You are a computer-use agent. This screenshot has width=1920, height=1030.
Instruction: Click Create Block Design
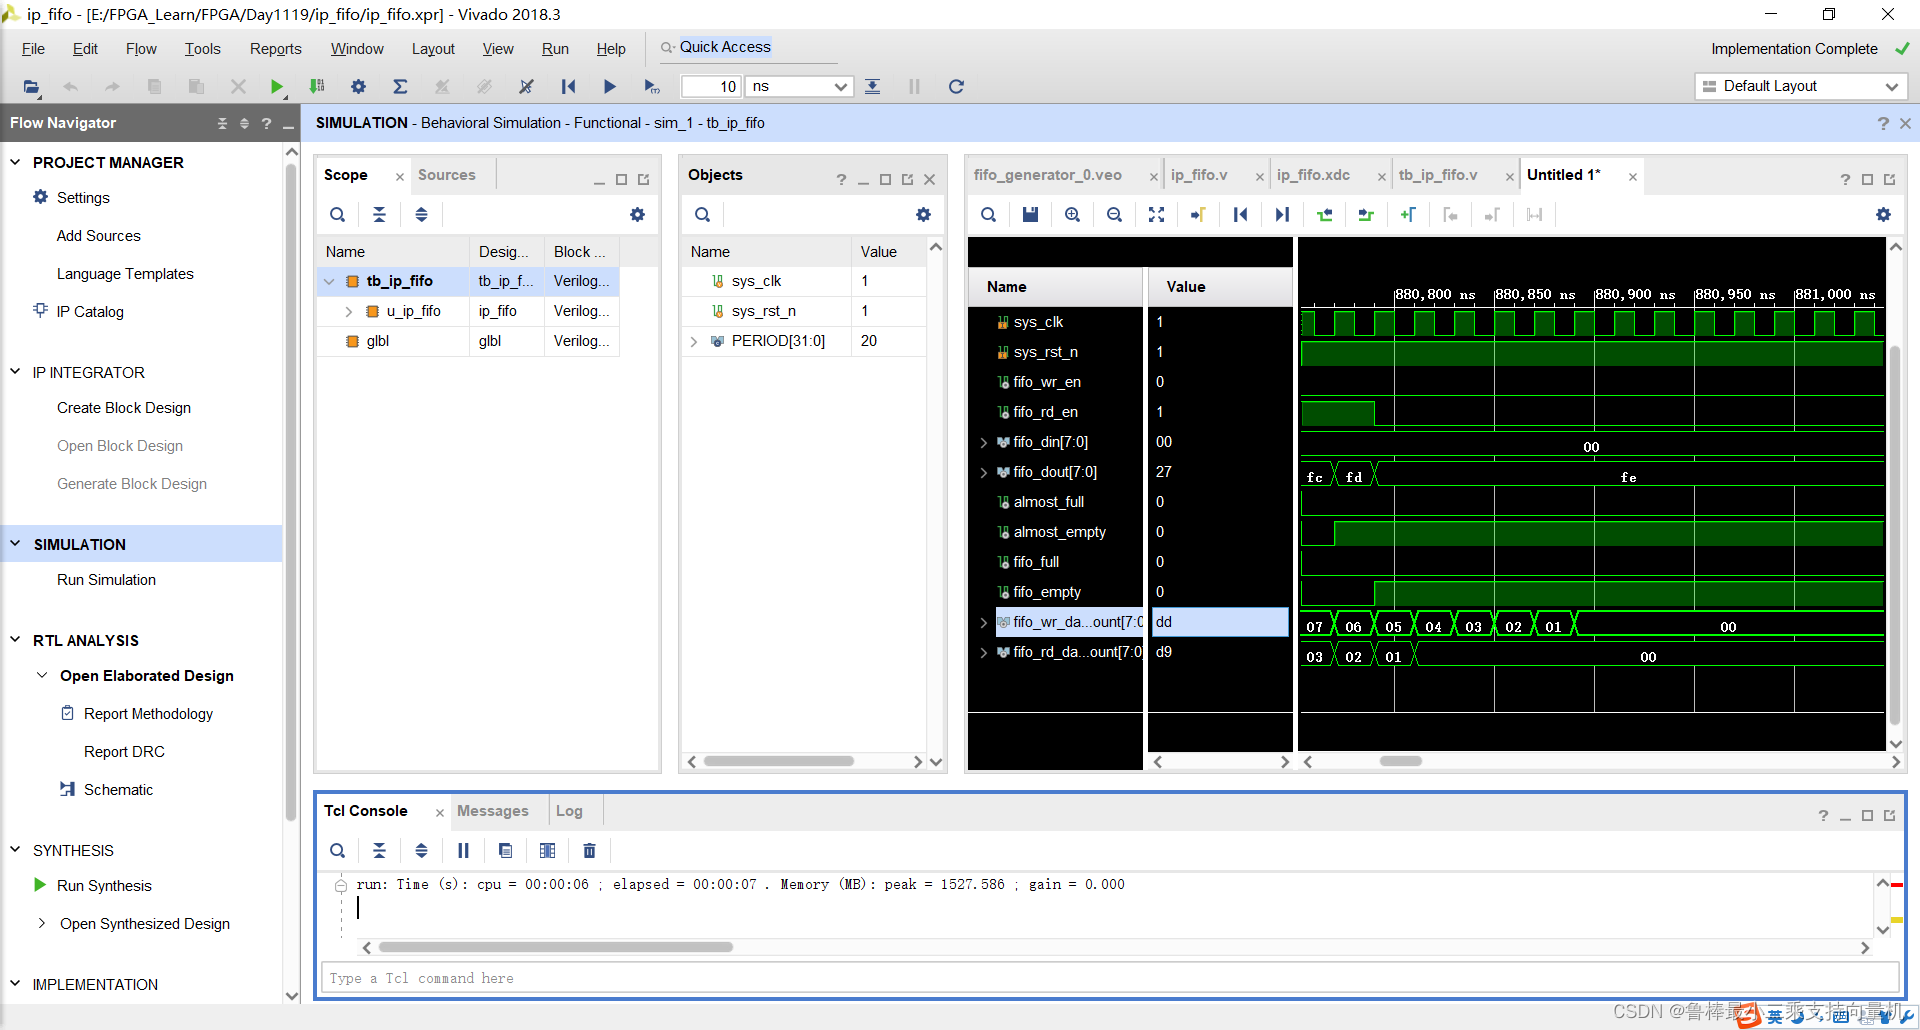[x=124, y=408]
